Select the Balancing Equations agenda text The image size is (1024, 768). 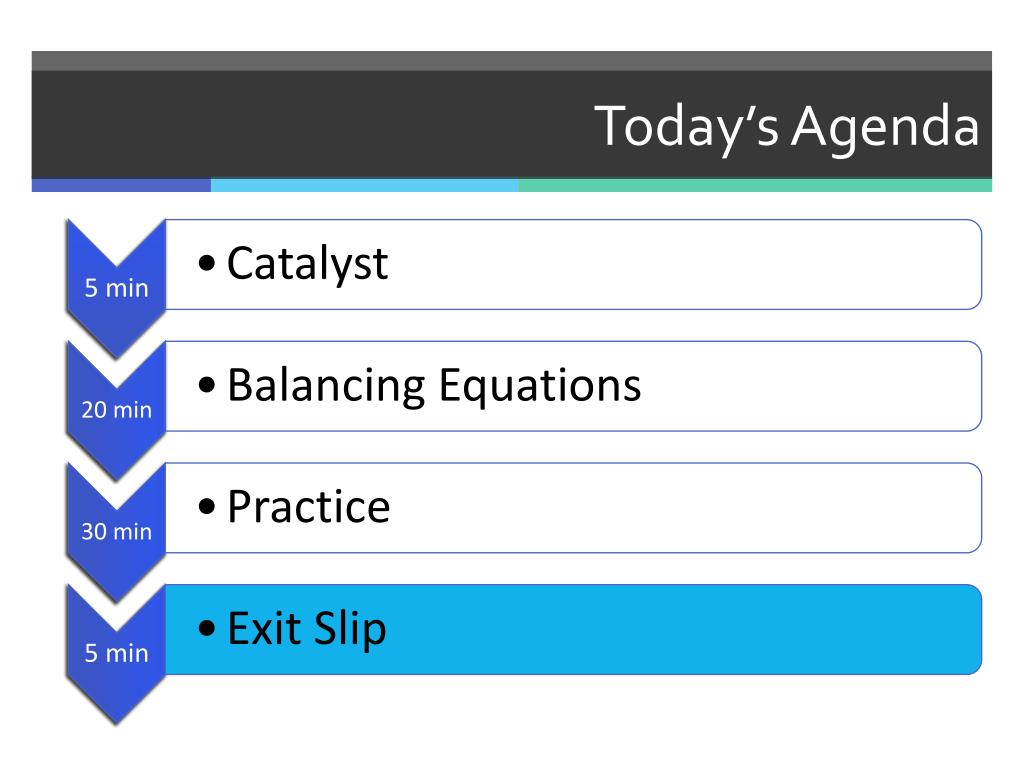[x=434, y=385]
